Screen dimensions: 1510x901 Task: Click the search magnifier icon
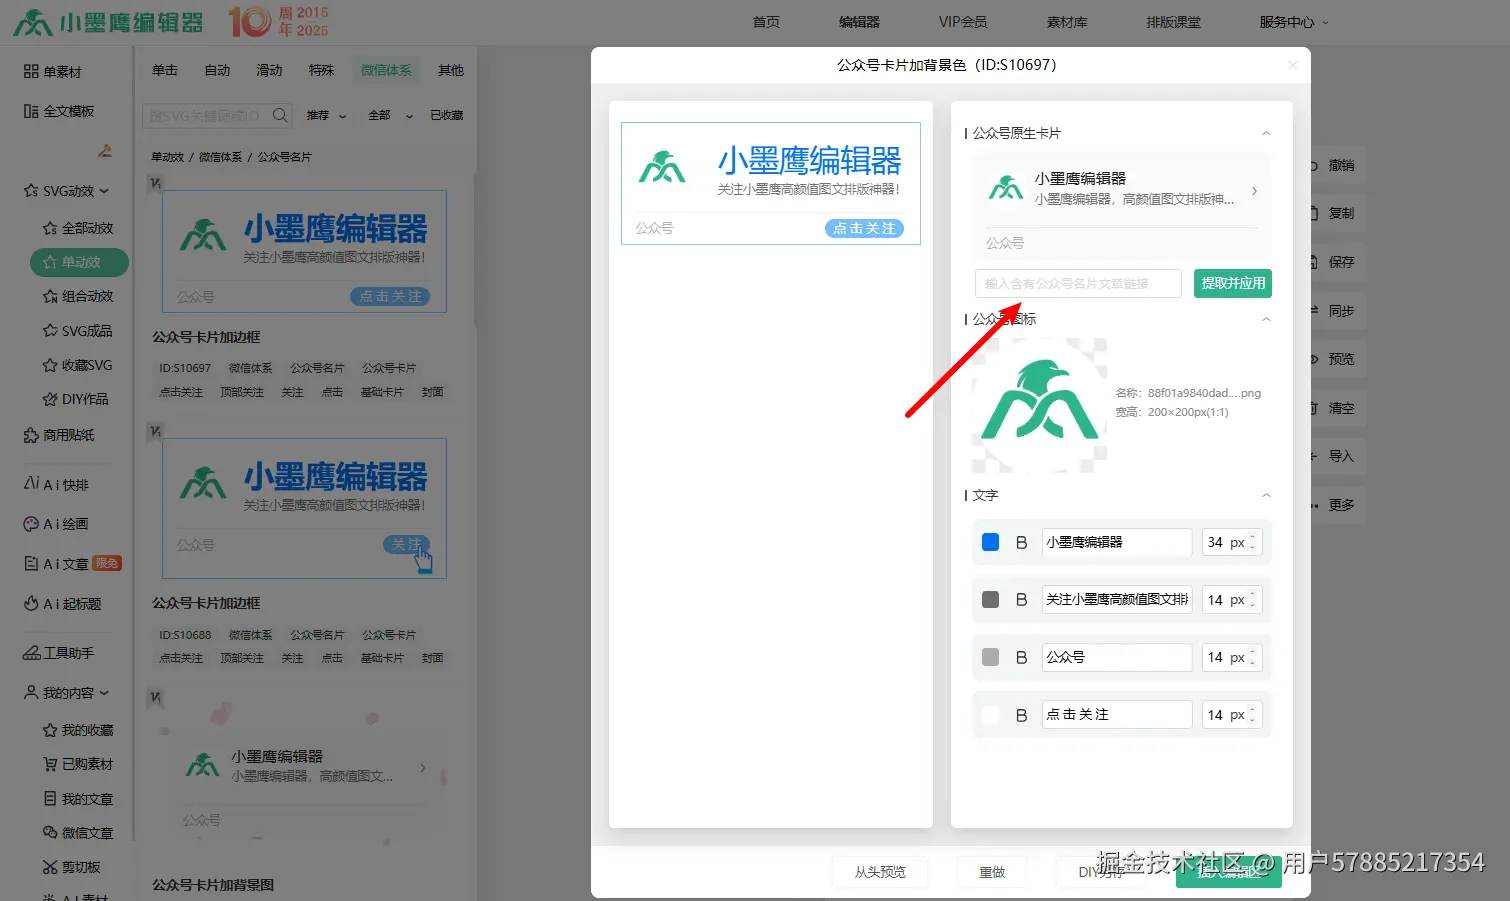[280, 115]
